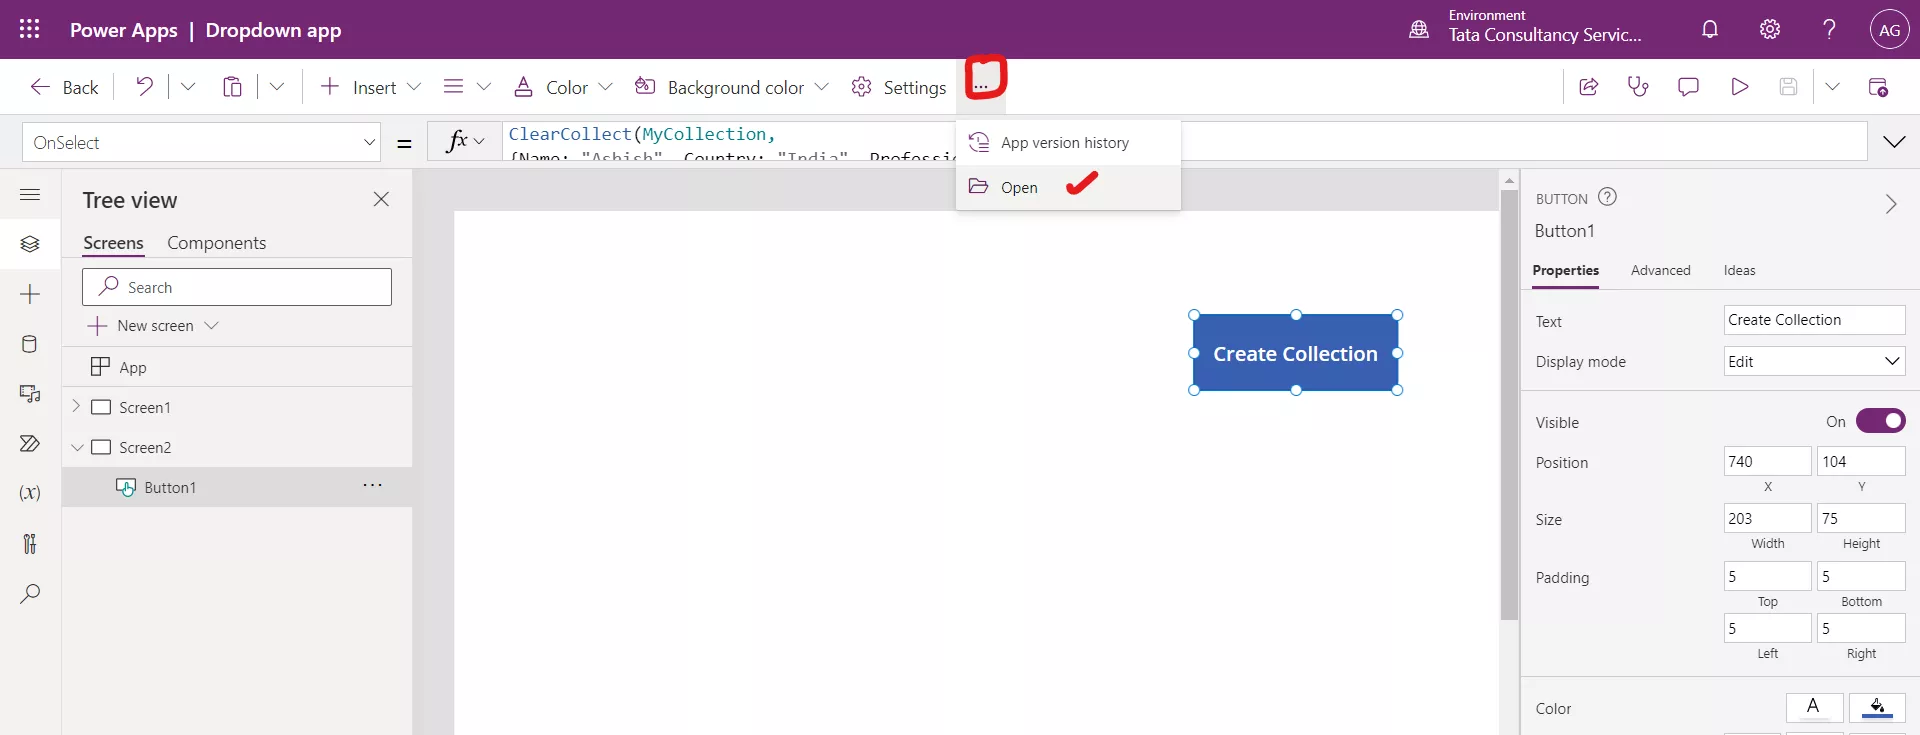Image resolution: width=1920 pixels, height=735 pixels.
Task: Click the Undo icon
Action: tap(145, 87)
